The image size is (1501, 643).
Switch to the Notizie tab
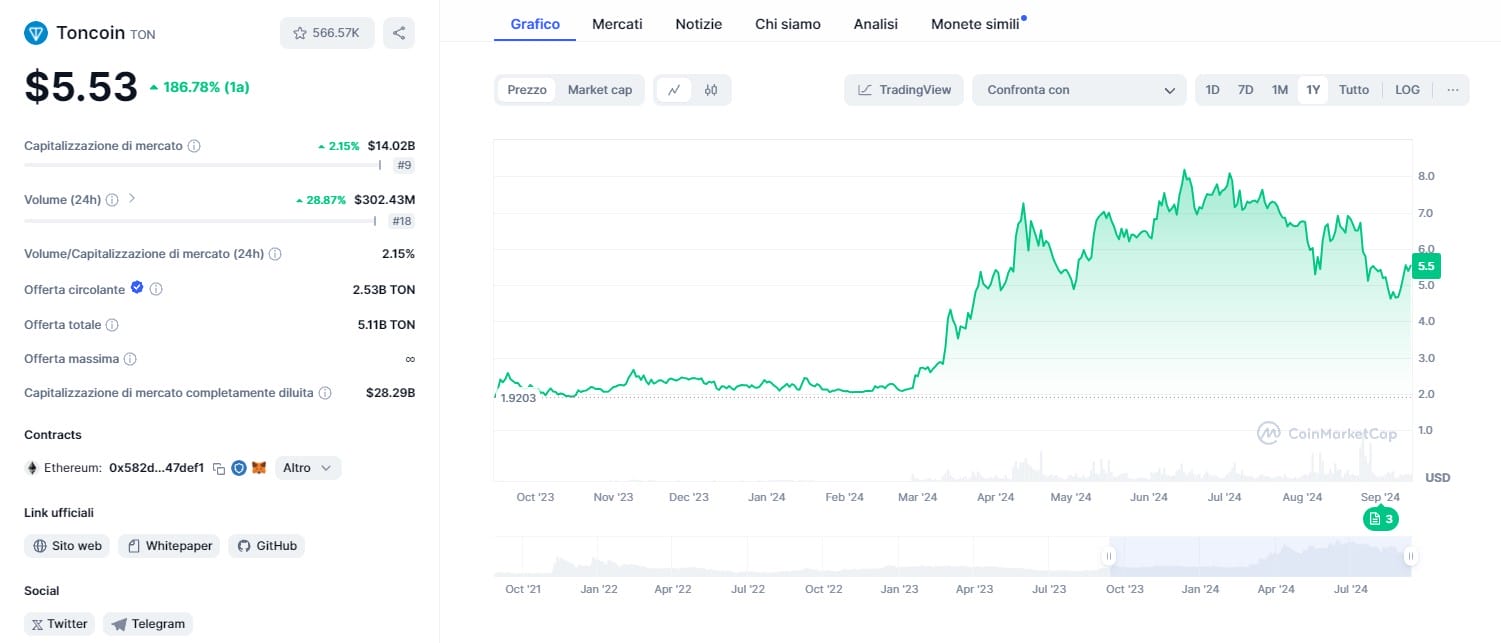coord(698,24)
